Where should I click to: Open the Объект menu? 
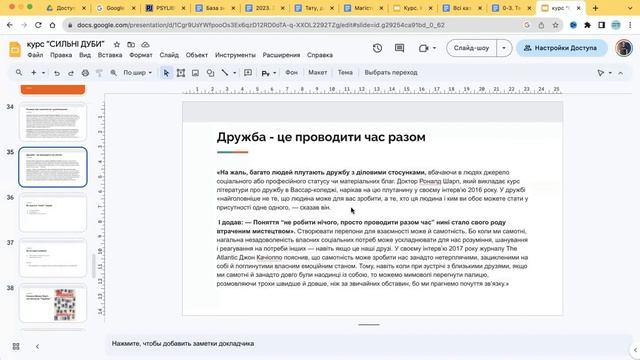click(x=197, y=55)
